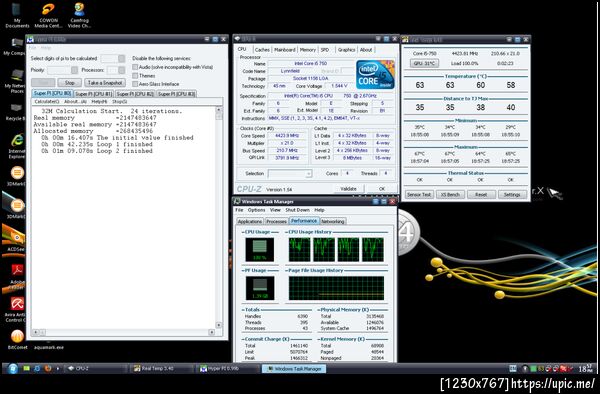
Task: Click the OK button in CPU-Z
Action: pos(382,189)
